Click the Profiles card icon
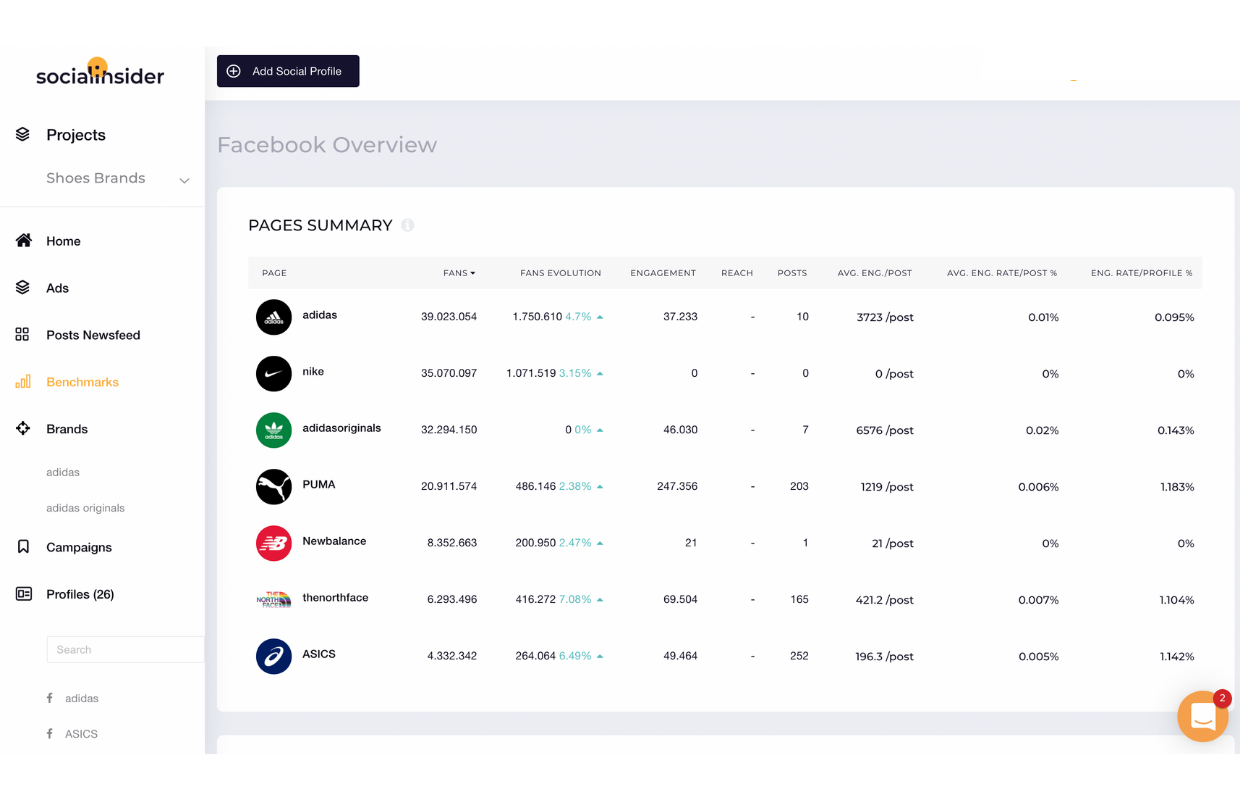Screen dimensions: 1240x800 23,594
